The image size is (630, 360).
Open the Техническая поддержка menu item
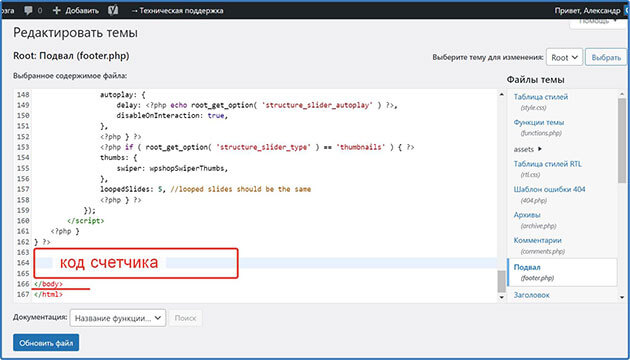[178, 11]
